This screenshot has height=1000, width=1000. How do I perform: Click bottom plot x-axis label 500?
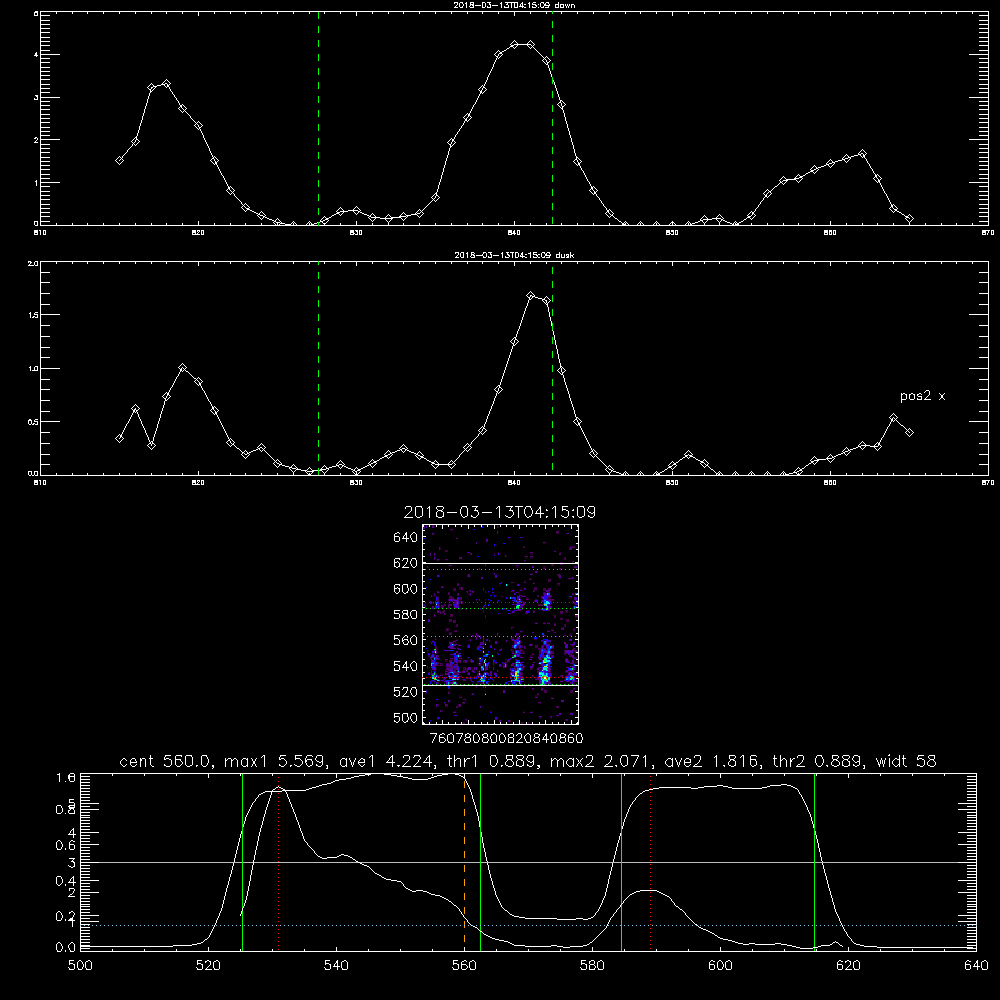(80, 966)
